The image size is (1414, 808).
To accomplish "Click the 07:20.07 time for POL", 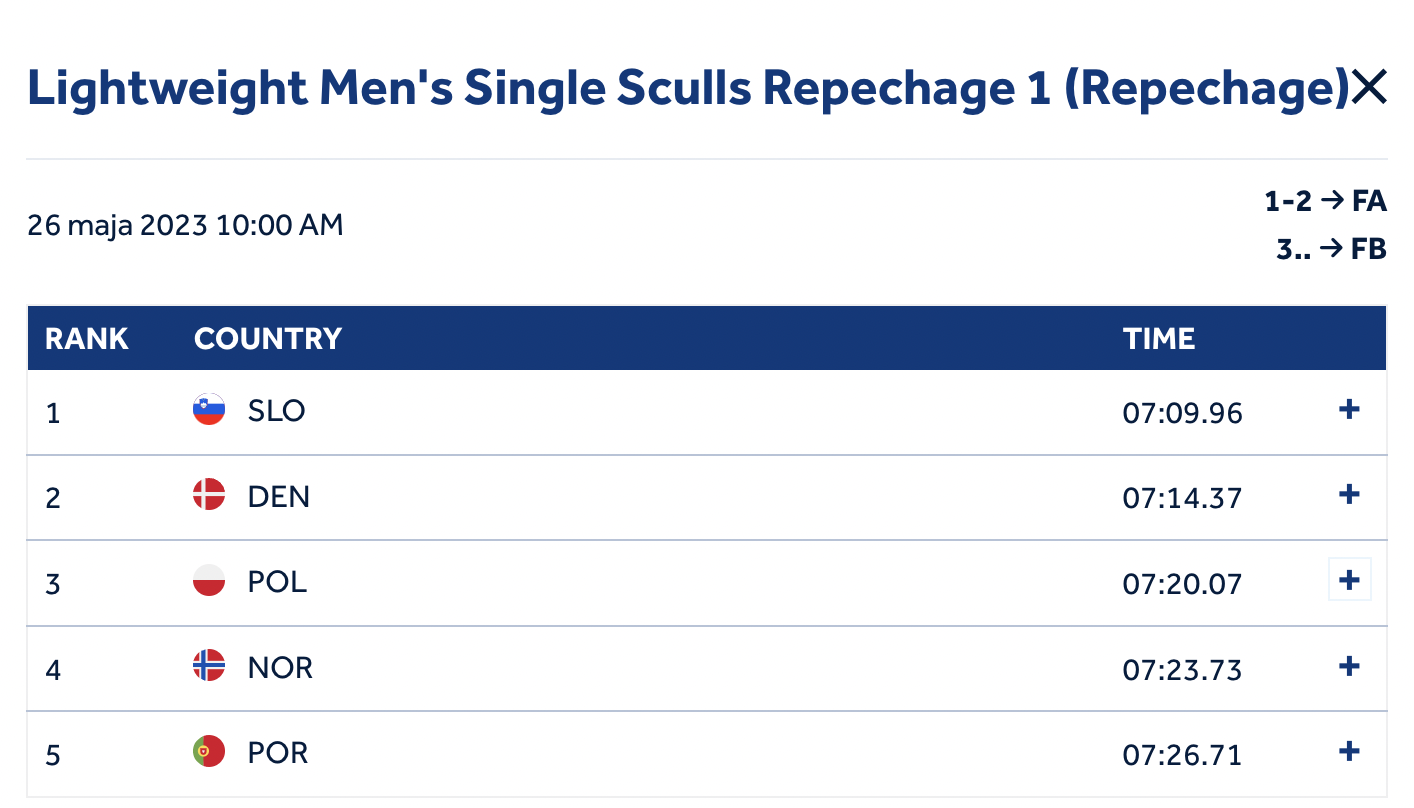I will tap(1182, 583).
